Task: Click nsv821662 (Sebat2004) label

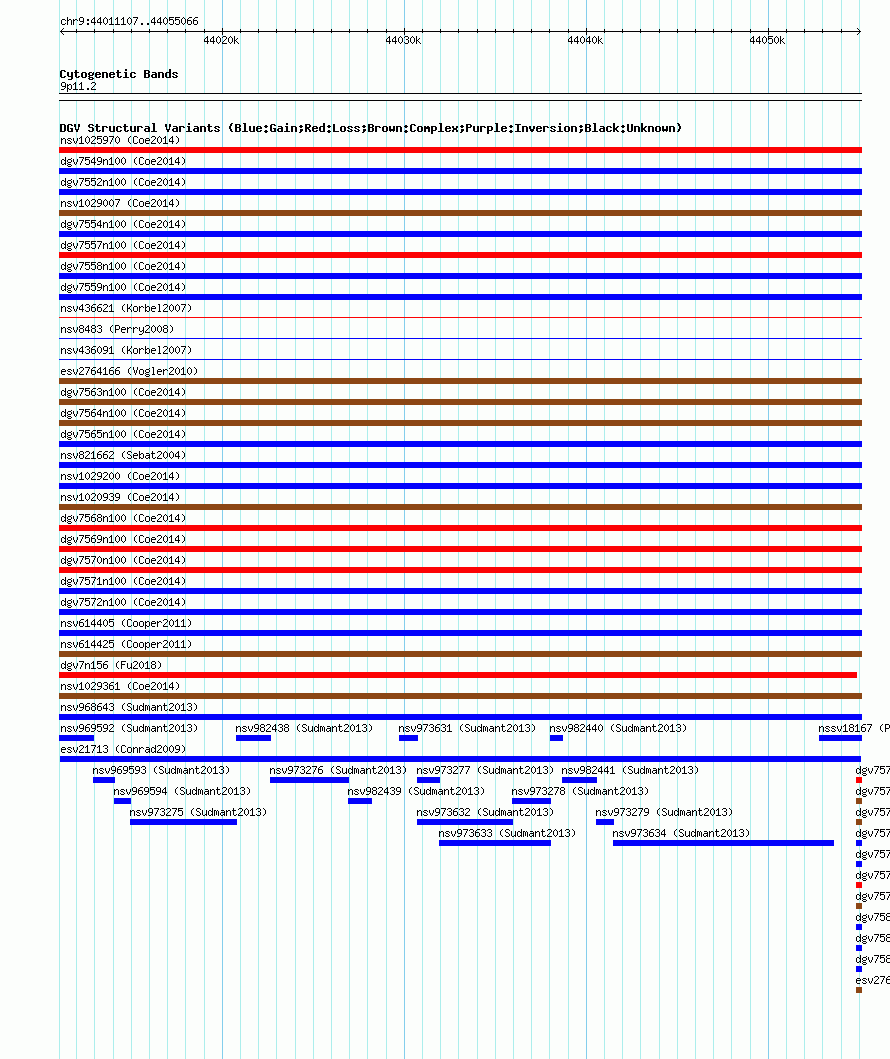Action: (123, 455)
